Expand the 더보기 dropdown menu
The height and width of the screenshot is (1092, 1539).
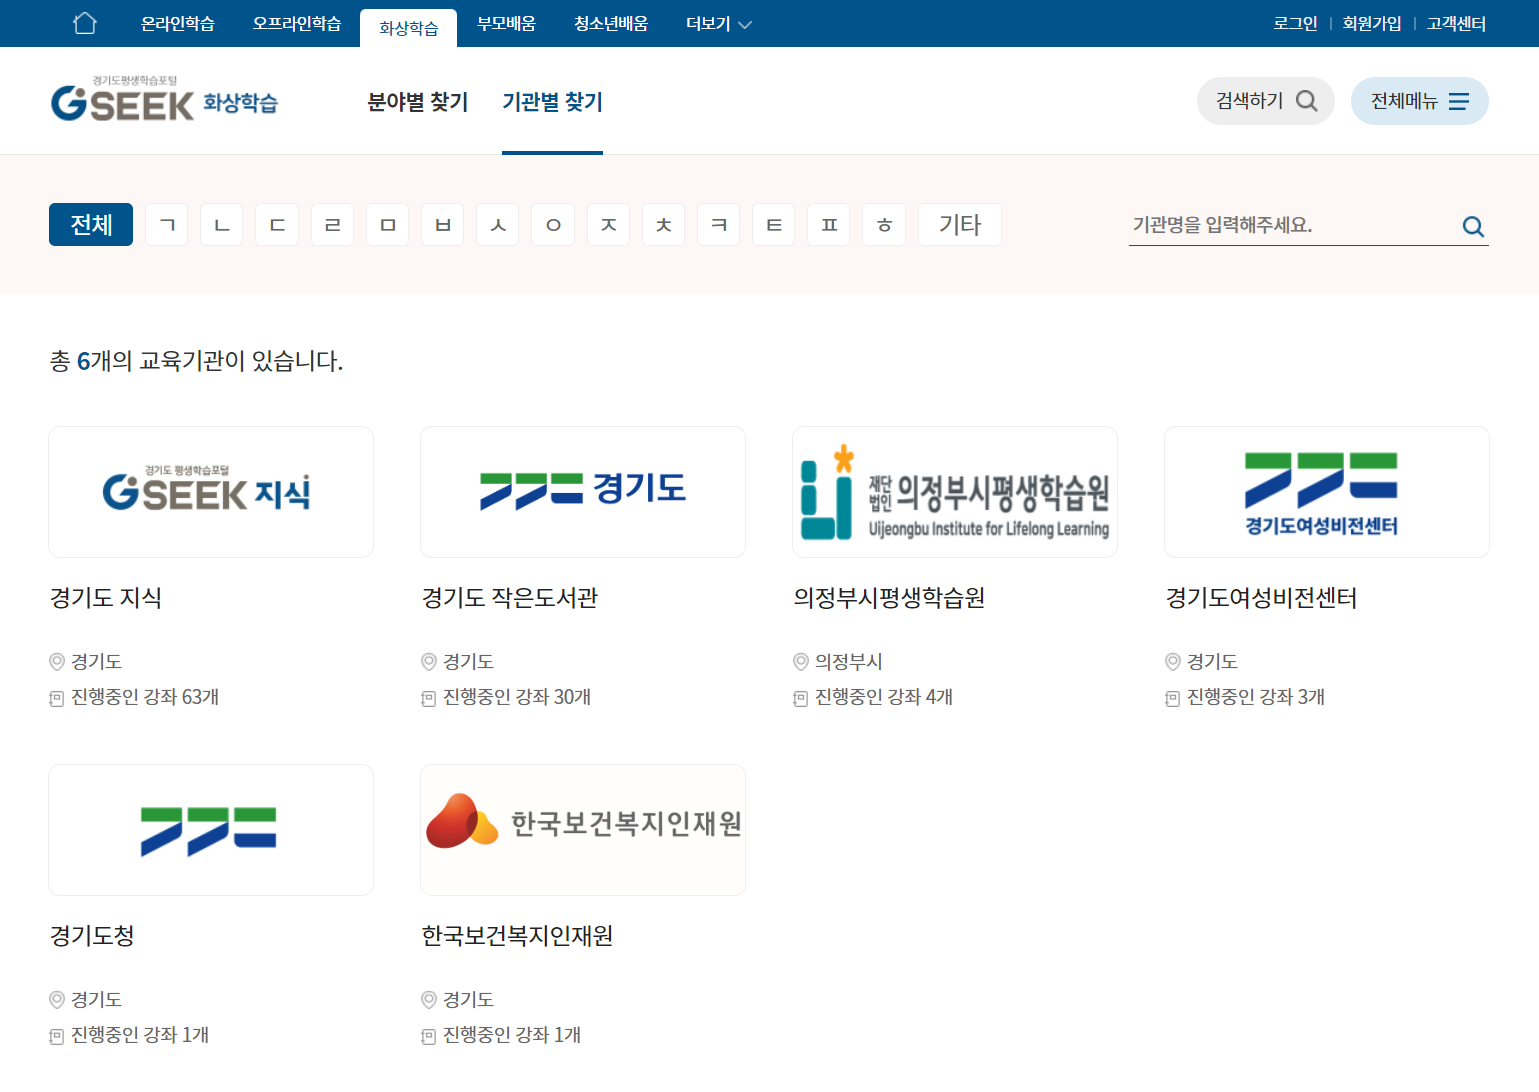(x=716, y=23)
